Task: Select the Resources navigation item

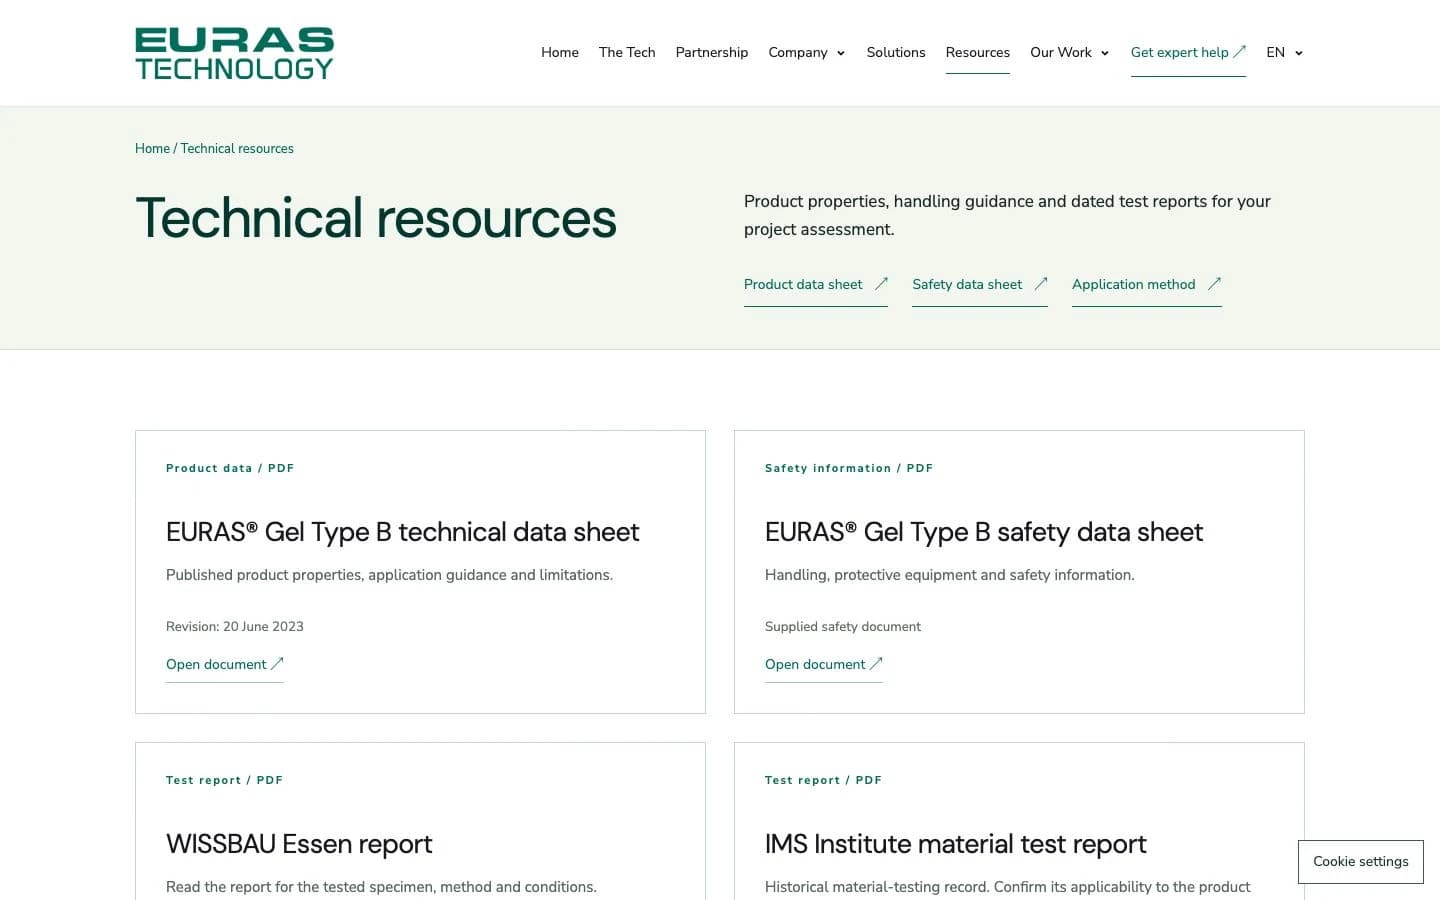Action: (x=978, y=52)
